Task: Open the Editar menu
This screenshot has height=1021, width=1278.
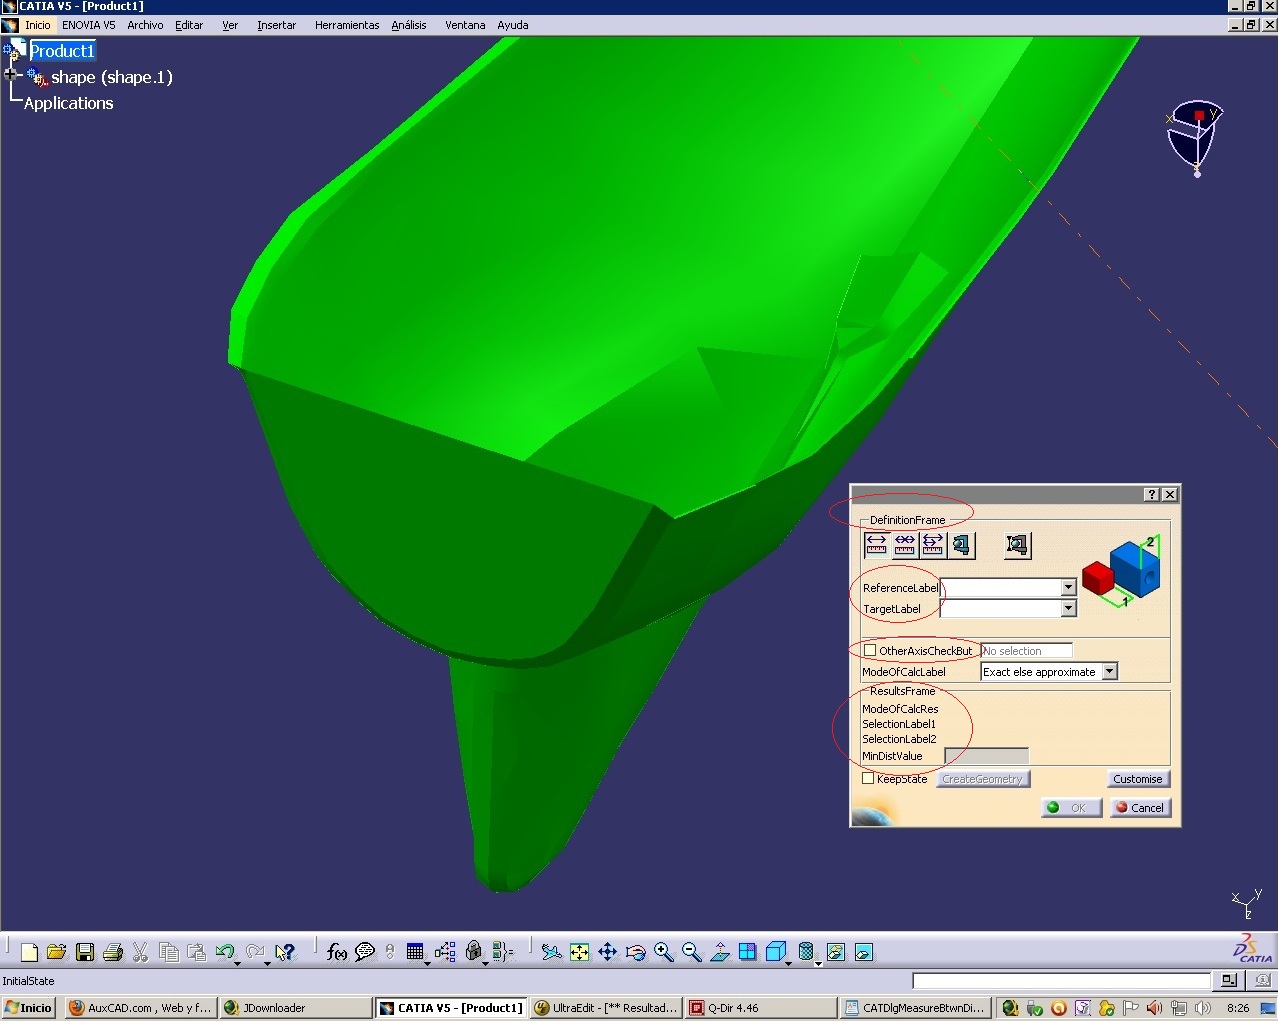Action: 189,25
